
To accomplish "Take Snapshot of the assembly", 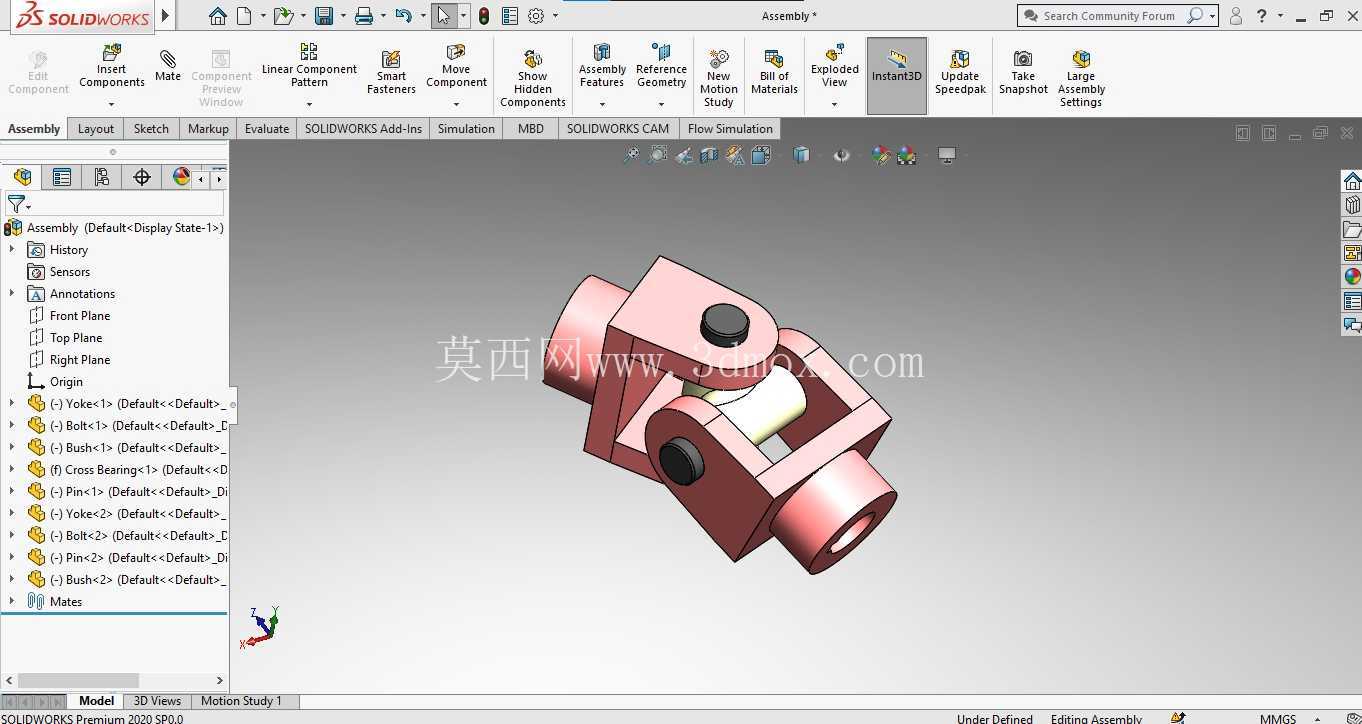I will point(1023,73).
